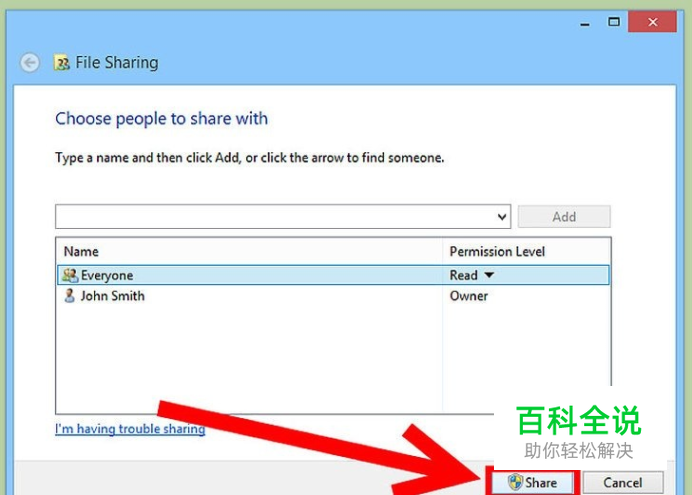The height and width of the screenshot is (495, 692).
Task: Click the John Smith user icon
Action: click(69, 296)
